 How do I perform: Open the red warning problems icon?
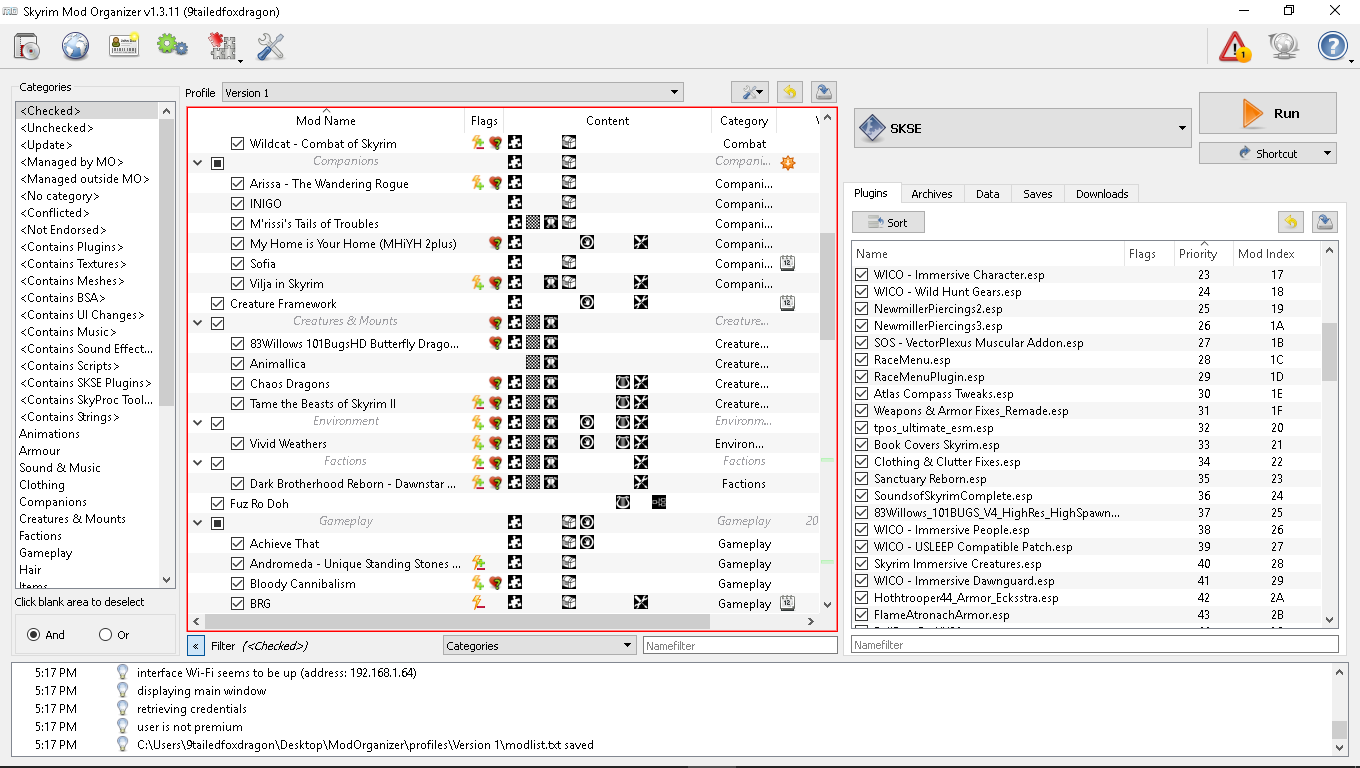pos(1236,46)
